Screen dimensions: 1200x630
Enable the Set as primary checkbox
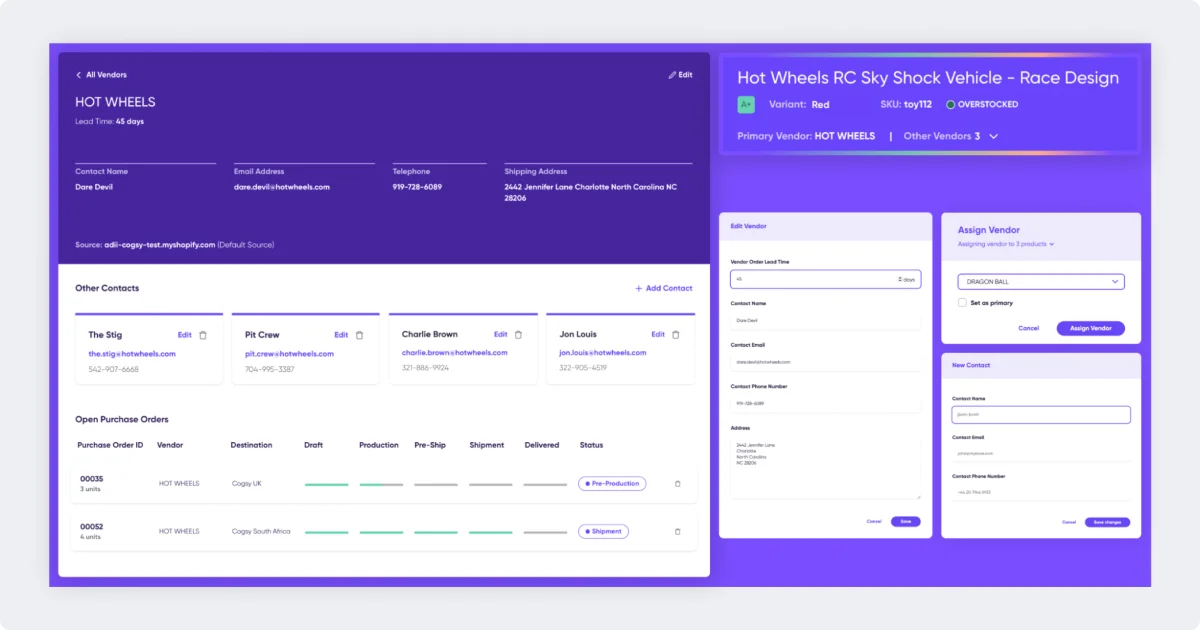(x=962, y=302)
